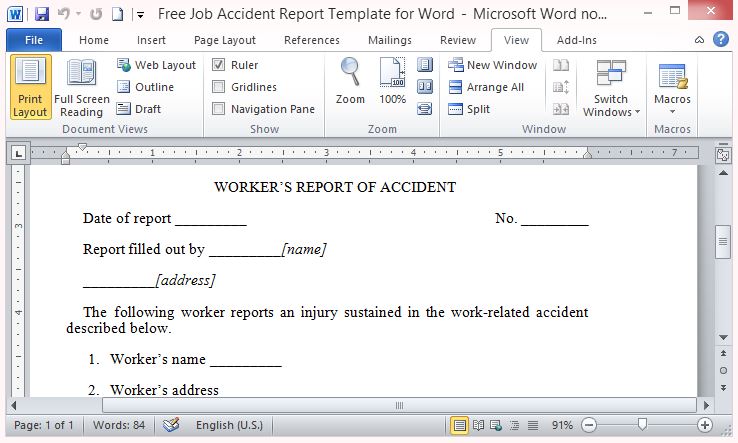Click the horizontal scrollbar thumb

(x=399, y=405)
